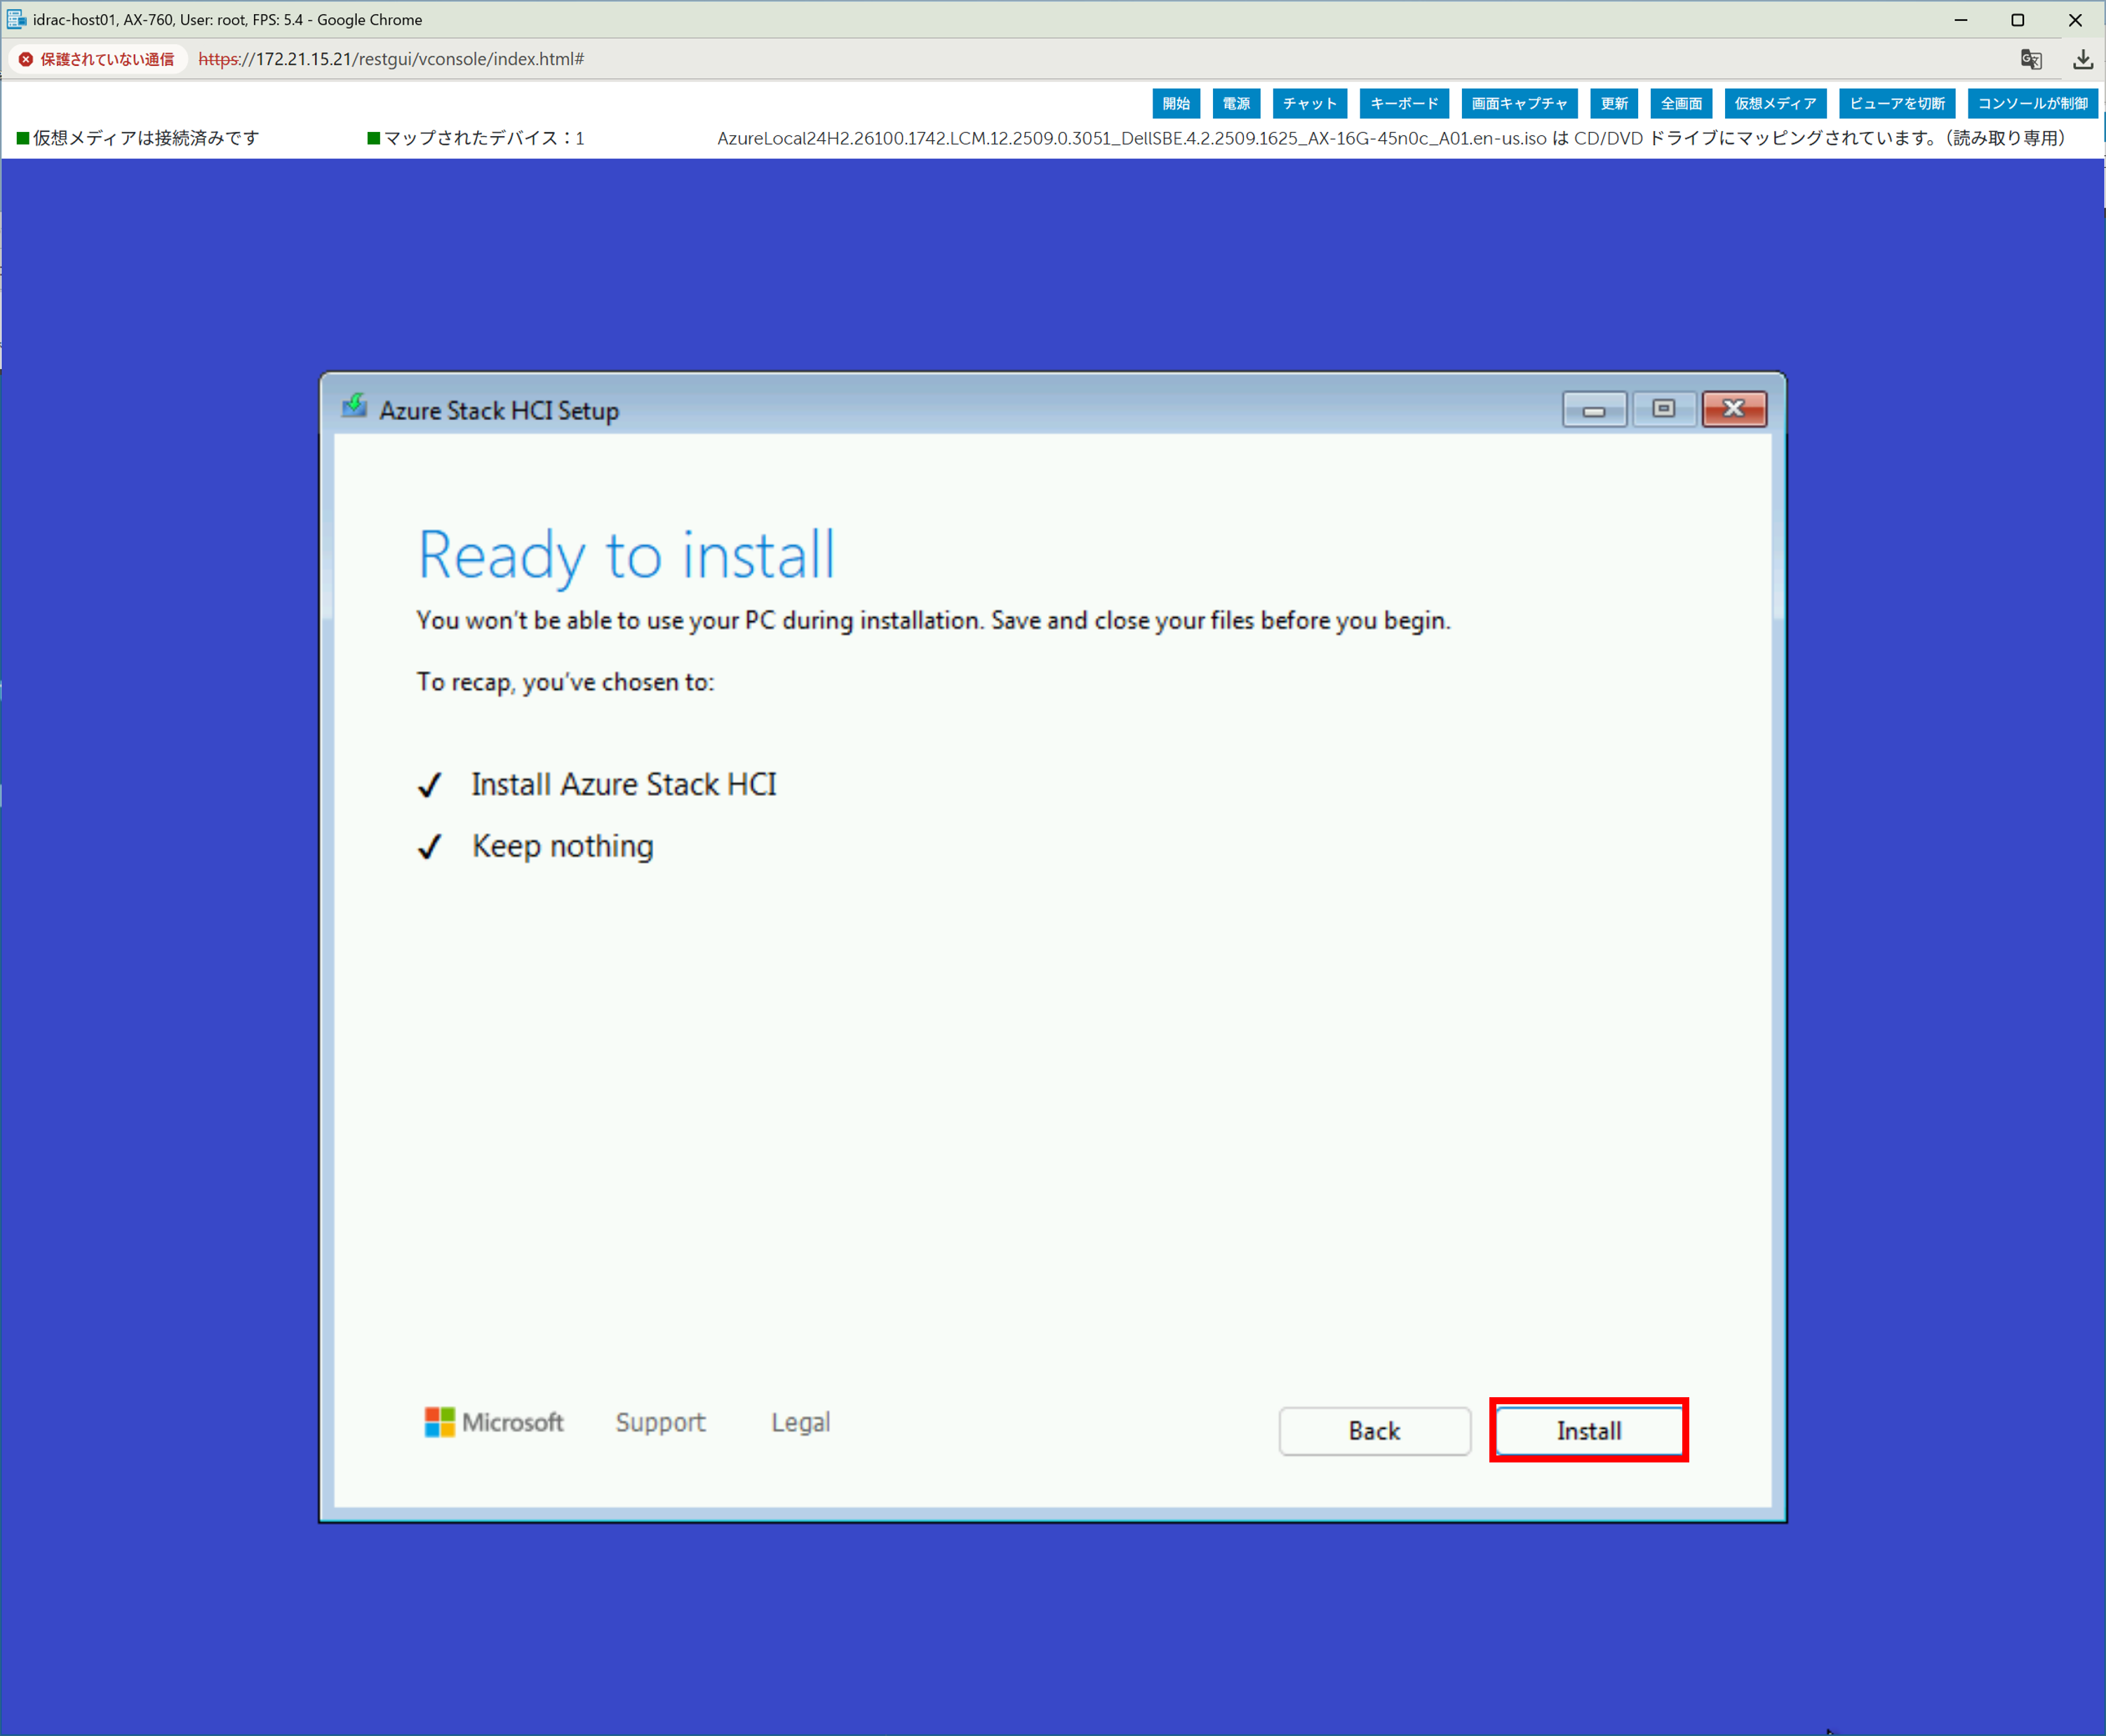The image size is (2106, 1736).
Task: Click the Back button
Action: (x=1374, y=1430)
